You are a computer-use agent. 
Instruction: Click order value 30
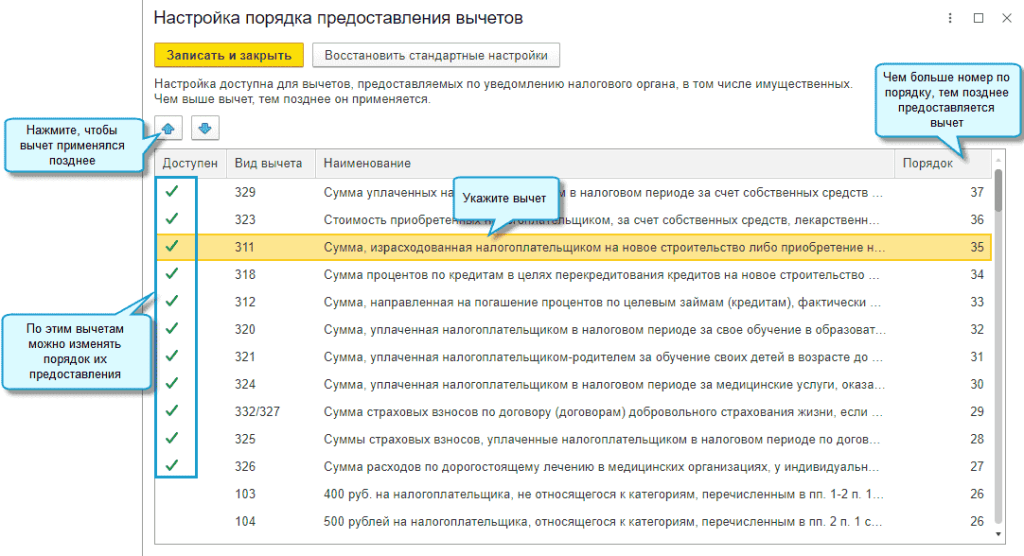976,384
